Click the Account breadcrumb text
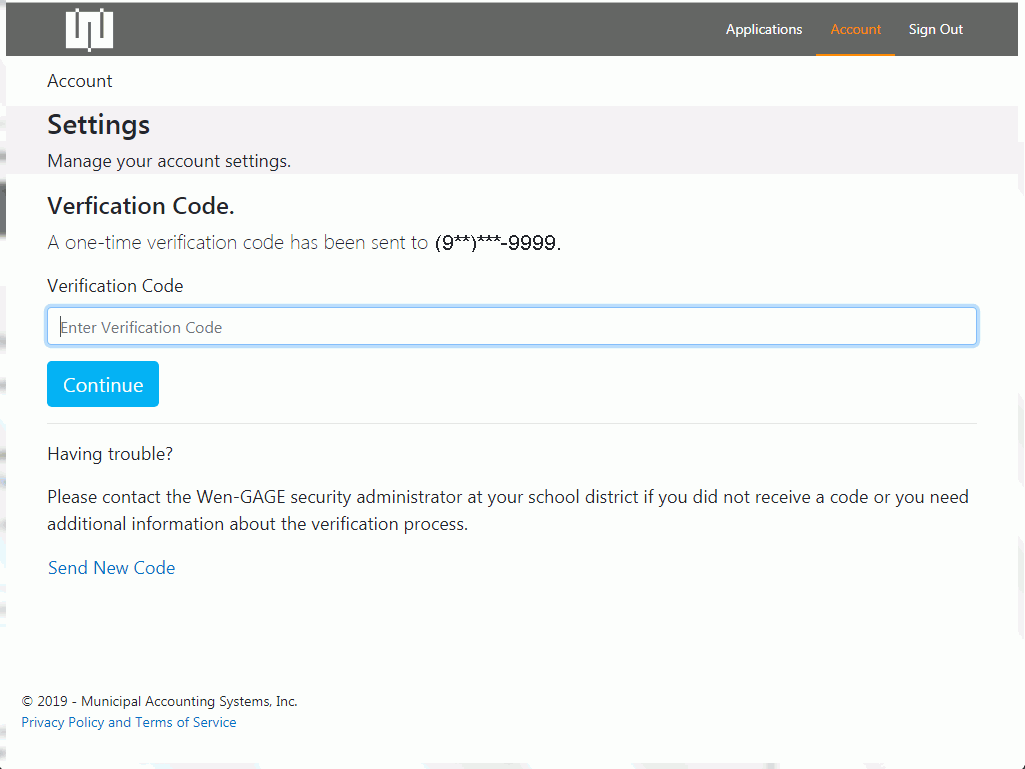The width and height of the screenshot is (1025, 769). coord(79,81)
